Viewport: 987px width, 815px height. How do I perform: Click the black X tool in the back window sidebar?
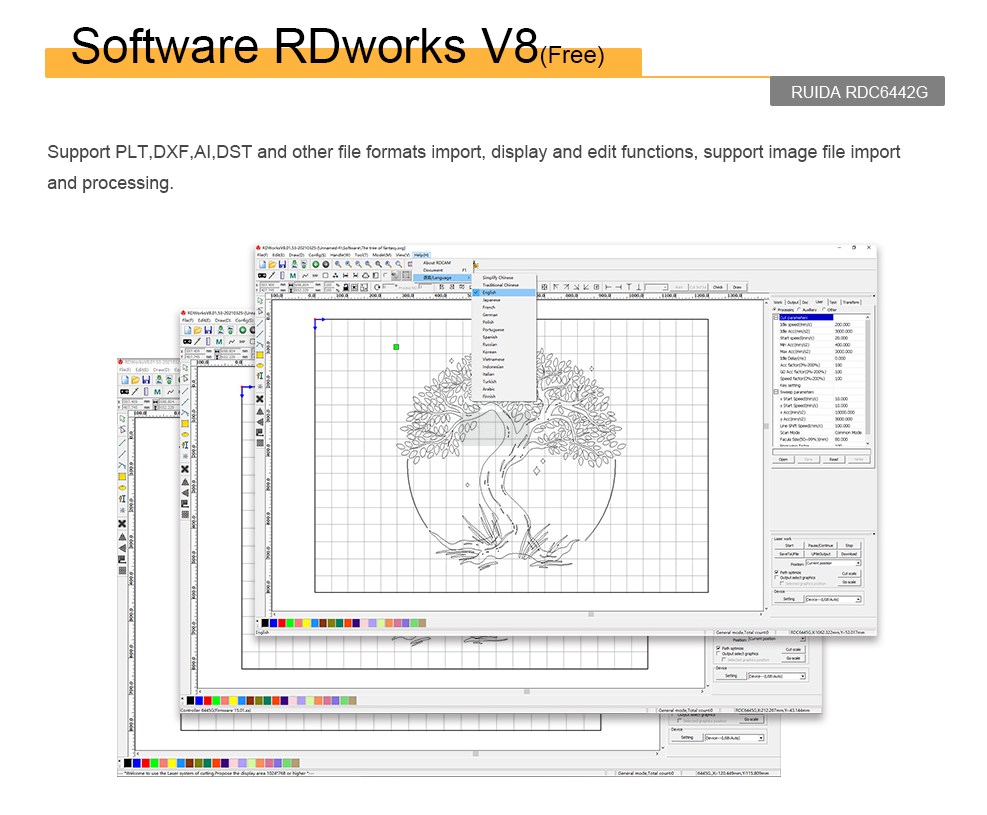(122, 523)
